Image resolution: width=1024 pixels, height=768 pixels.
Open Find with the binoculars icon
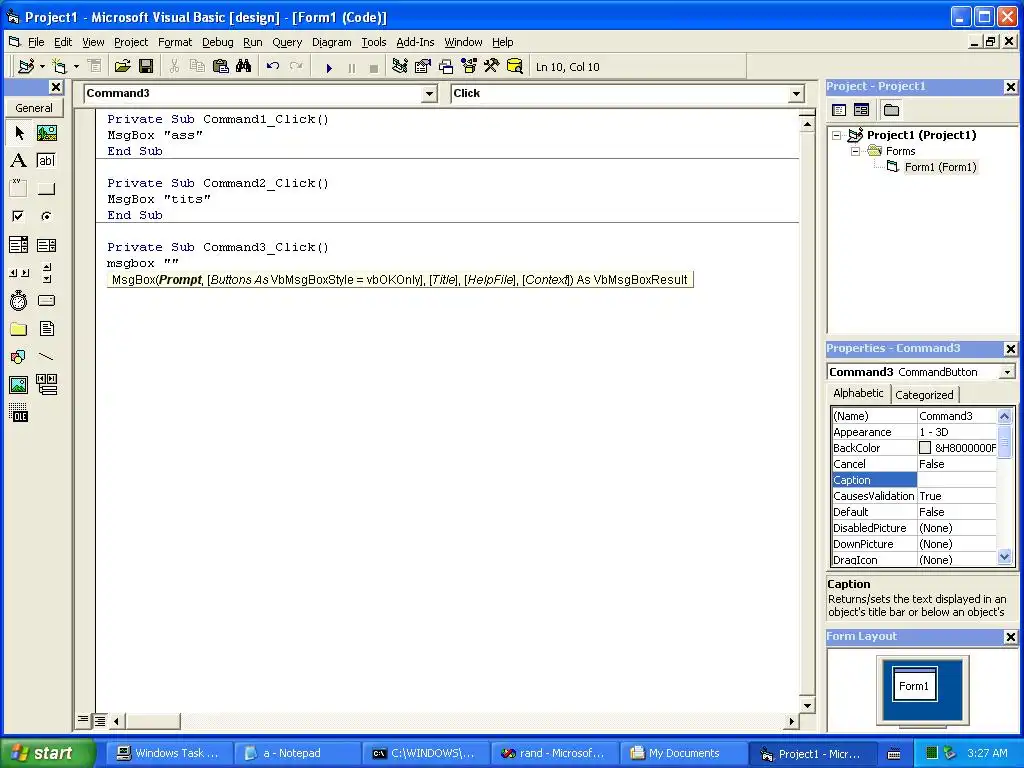244,66
